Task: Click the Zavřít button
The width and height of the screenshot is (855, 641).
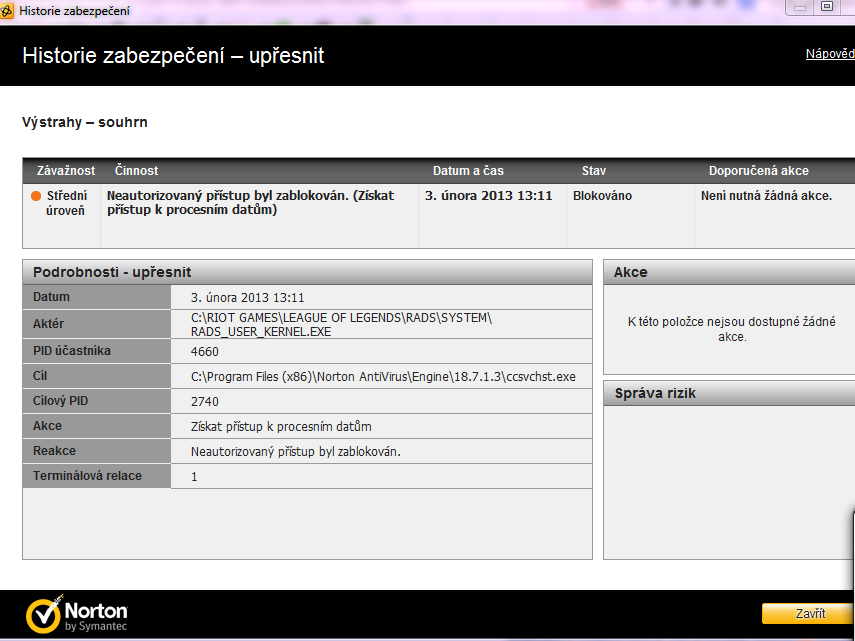Action: [x=808, y=614]
